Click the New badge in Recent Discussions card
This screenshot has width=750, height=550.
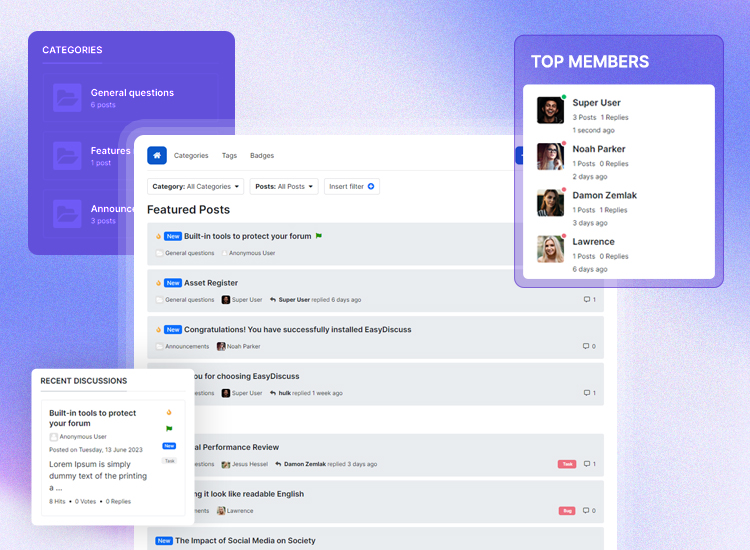pos(169,446)
